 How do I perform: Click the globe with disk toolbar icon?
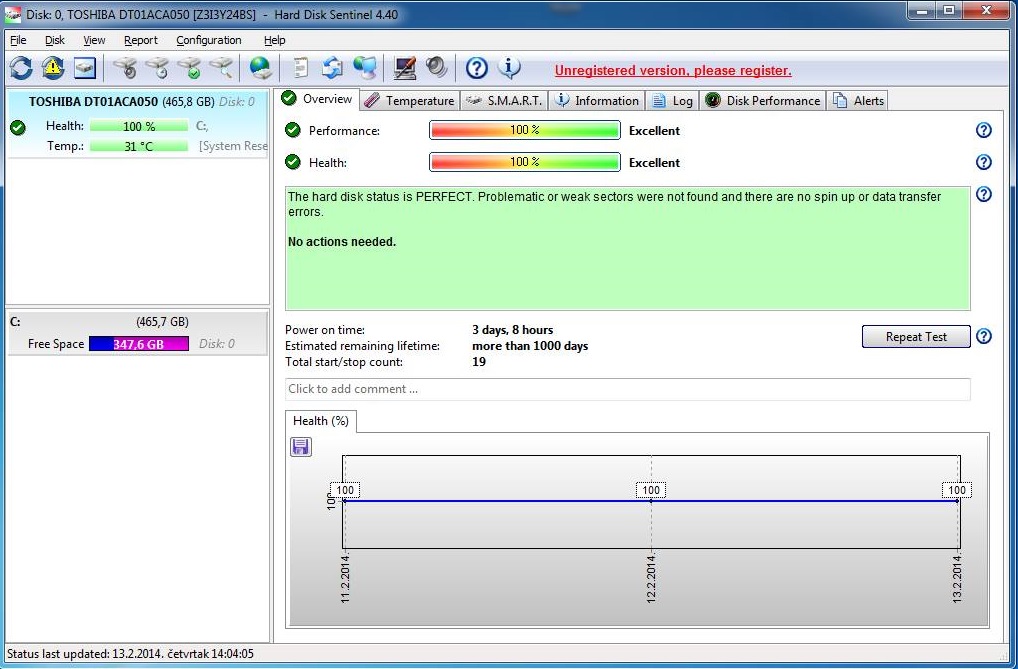(260, 68)
